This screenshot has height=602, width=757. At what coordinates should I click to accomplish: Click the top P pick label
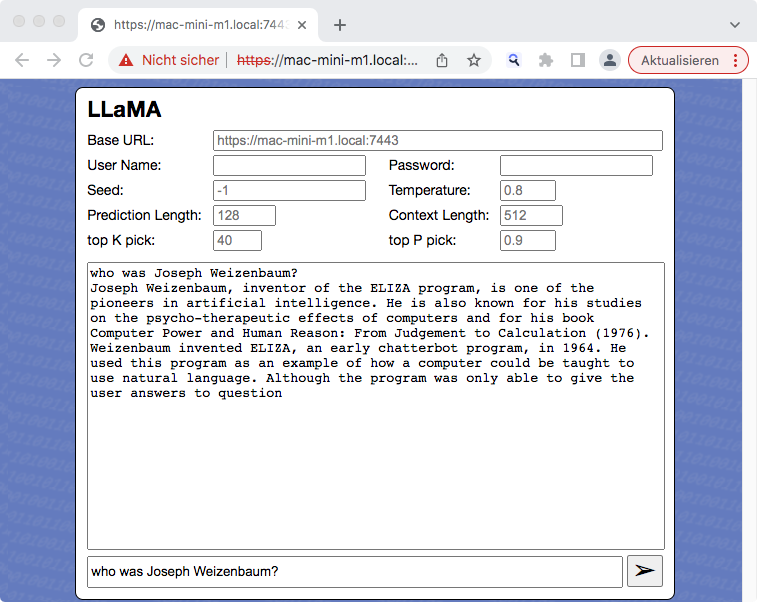click(x=422, y=240)
